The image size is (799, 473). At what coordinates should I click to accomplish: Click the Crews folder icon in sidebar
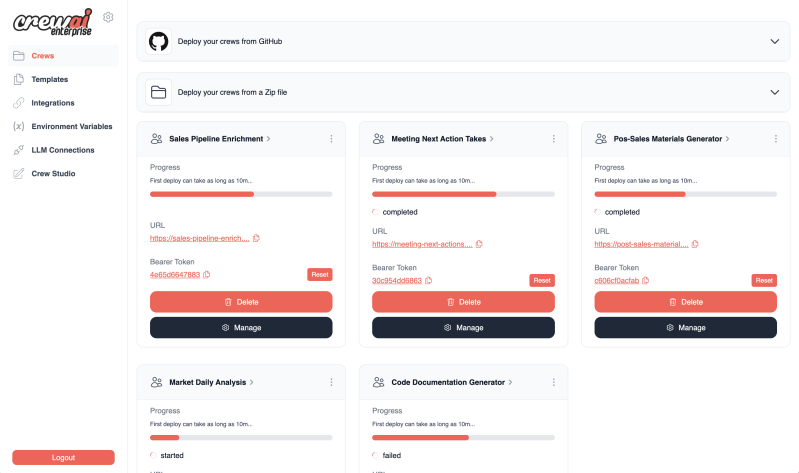19,56
